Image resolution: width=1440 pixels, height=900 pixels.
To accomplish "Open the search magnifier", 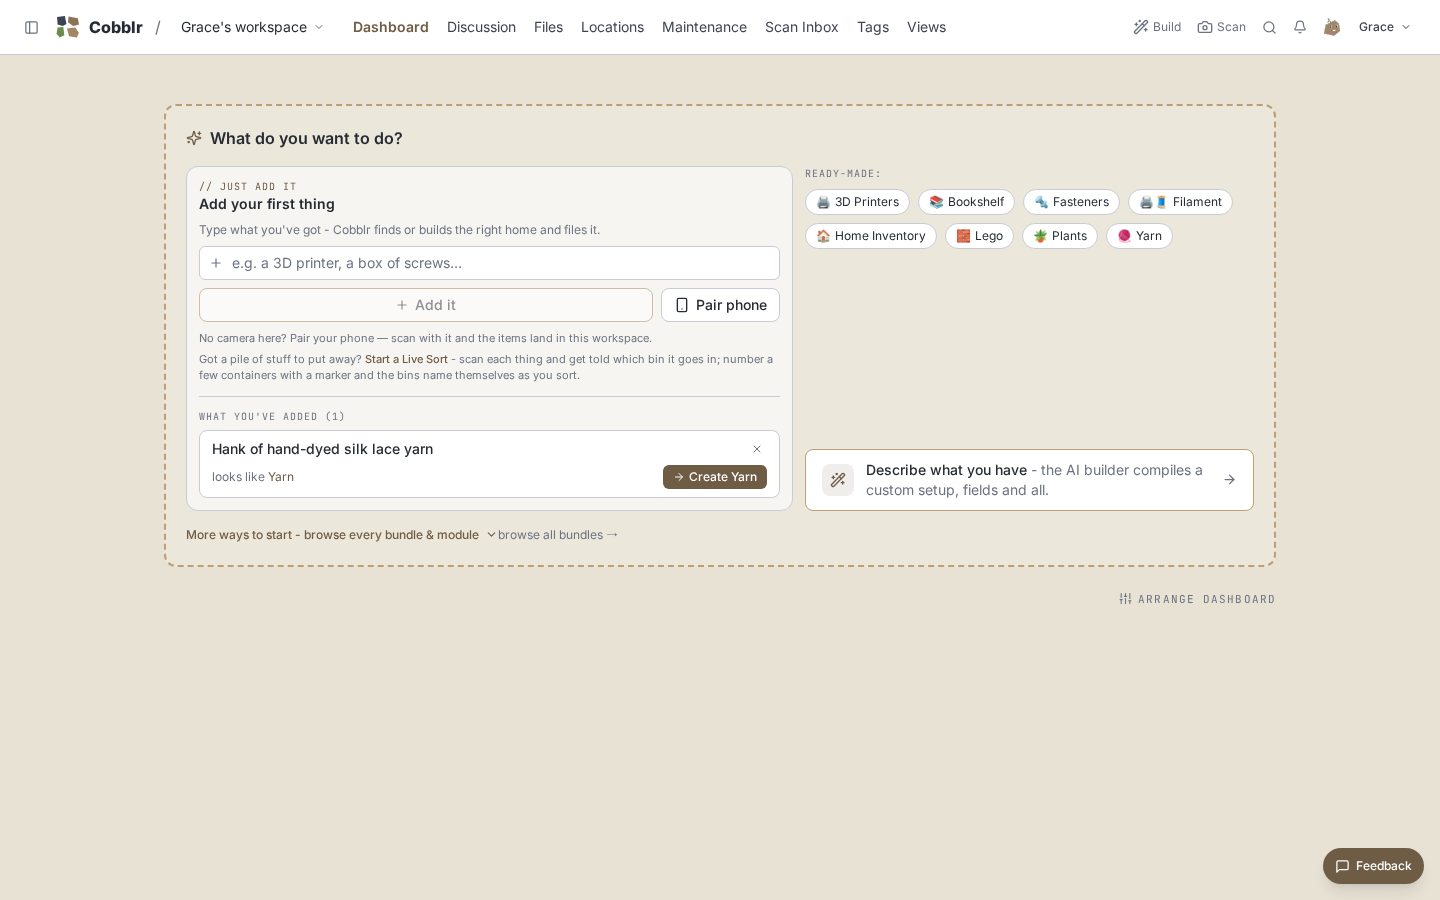I will click(x=1269, y=27).
